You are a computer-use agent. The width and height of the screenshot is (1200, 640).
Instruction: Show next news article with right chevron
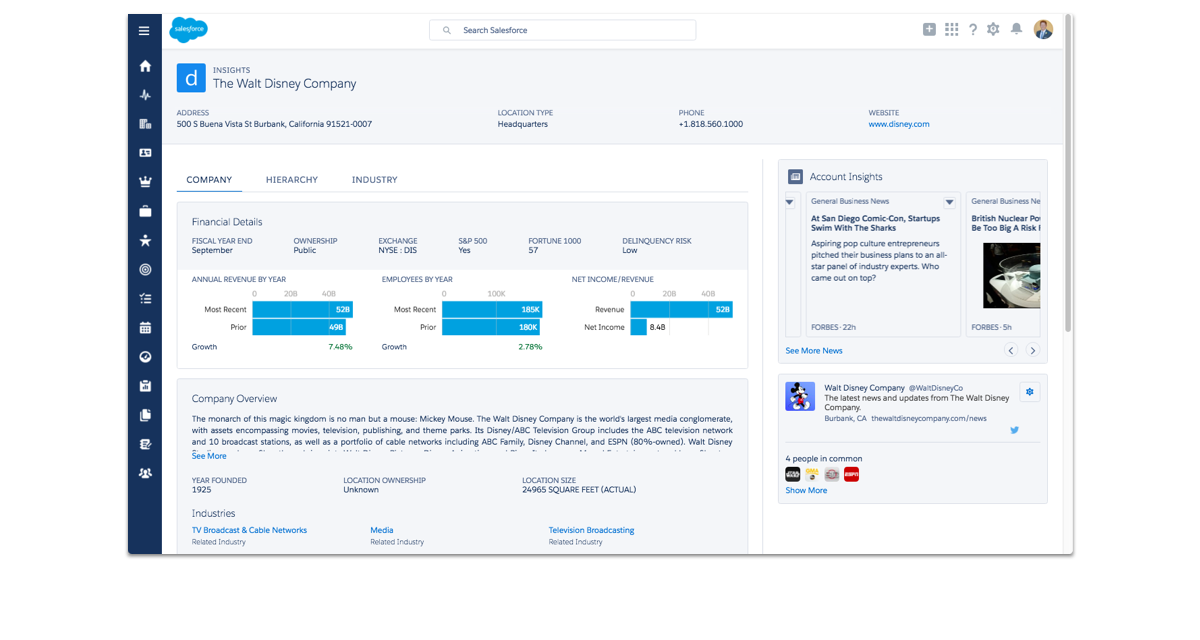coord(1033,350)
